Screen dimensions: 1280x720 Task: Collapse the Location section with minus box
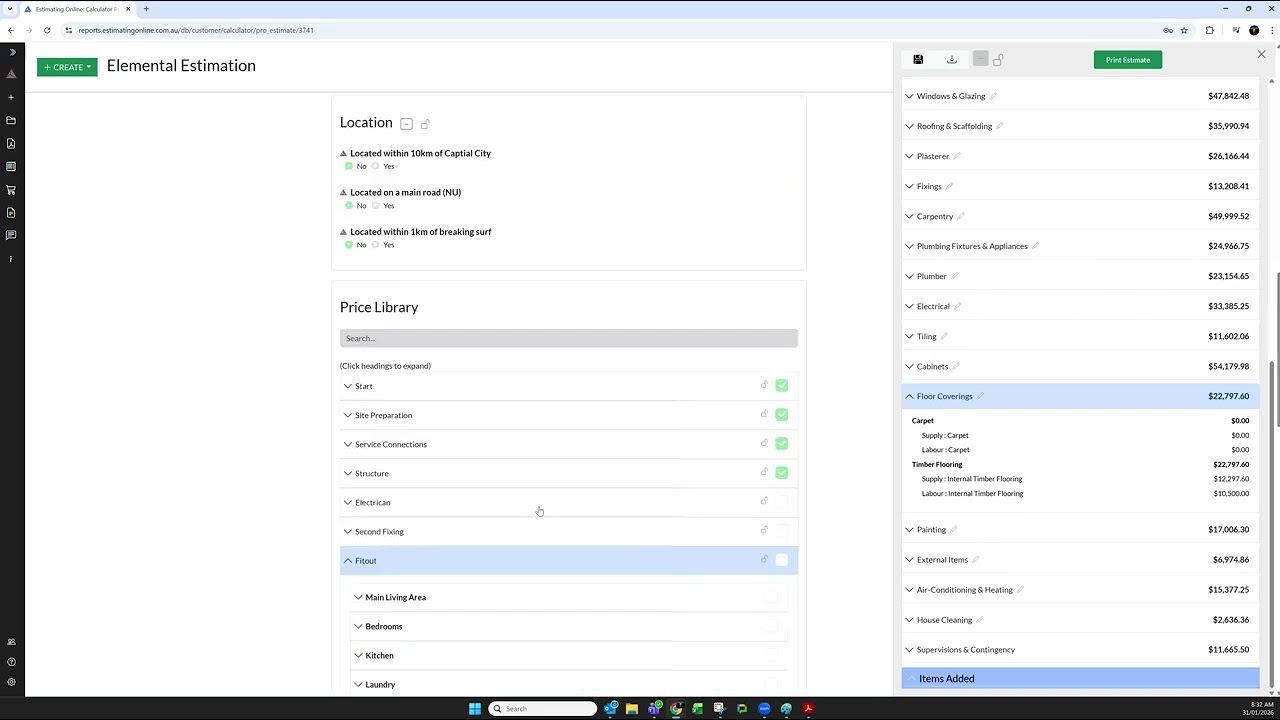pyautogui.click(x=406, y=124)
